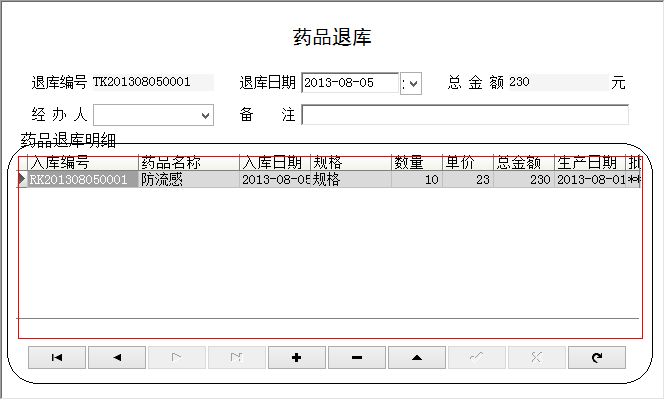665x400 pixels.
Task: Click the 总金额 field showing 230
Action: (558, 82)
